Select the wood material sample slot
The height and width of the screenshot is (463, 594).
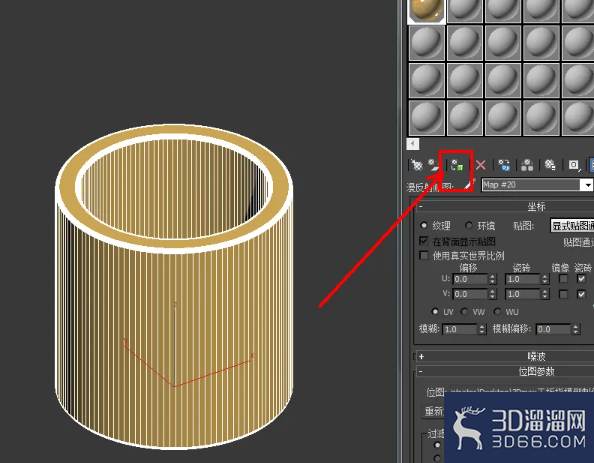427,11
